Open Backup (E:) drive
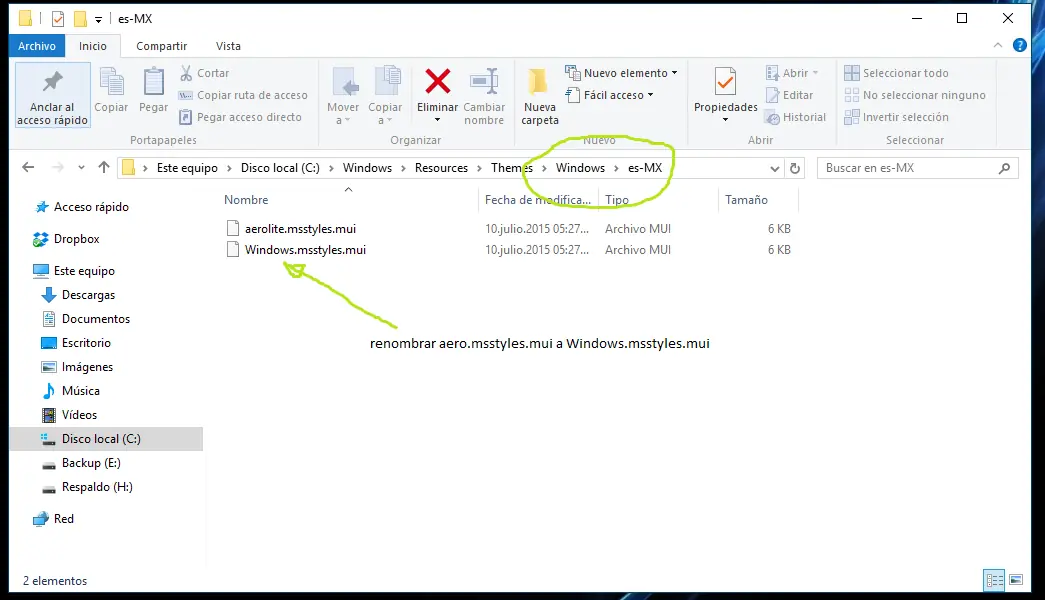 pyautogui.click(x=81, y=463)
